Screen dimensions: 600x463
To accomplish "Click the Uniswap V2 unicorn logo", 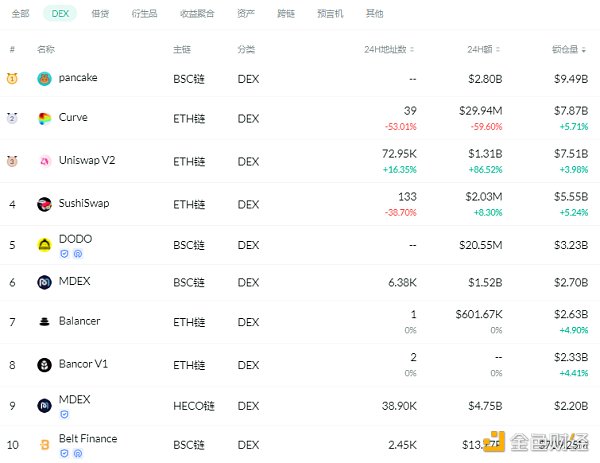I will click(44, 161).
